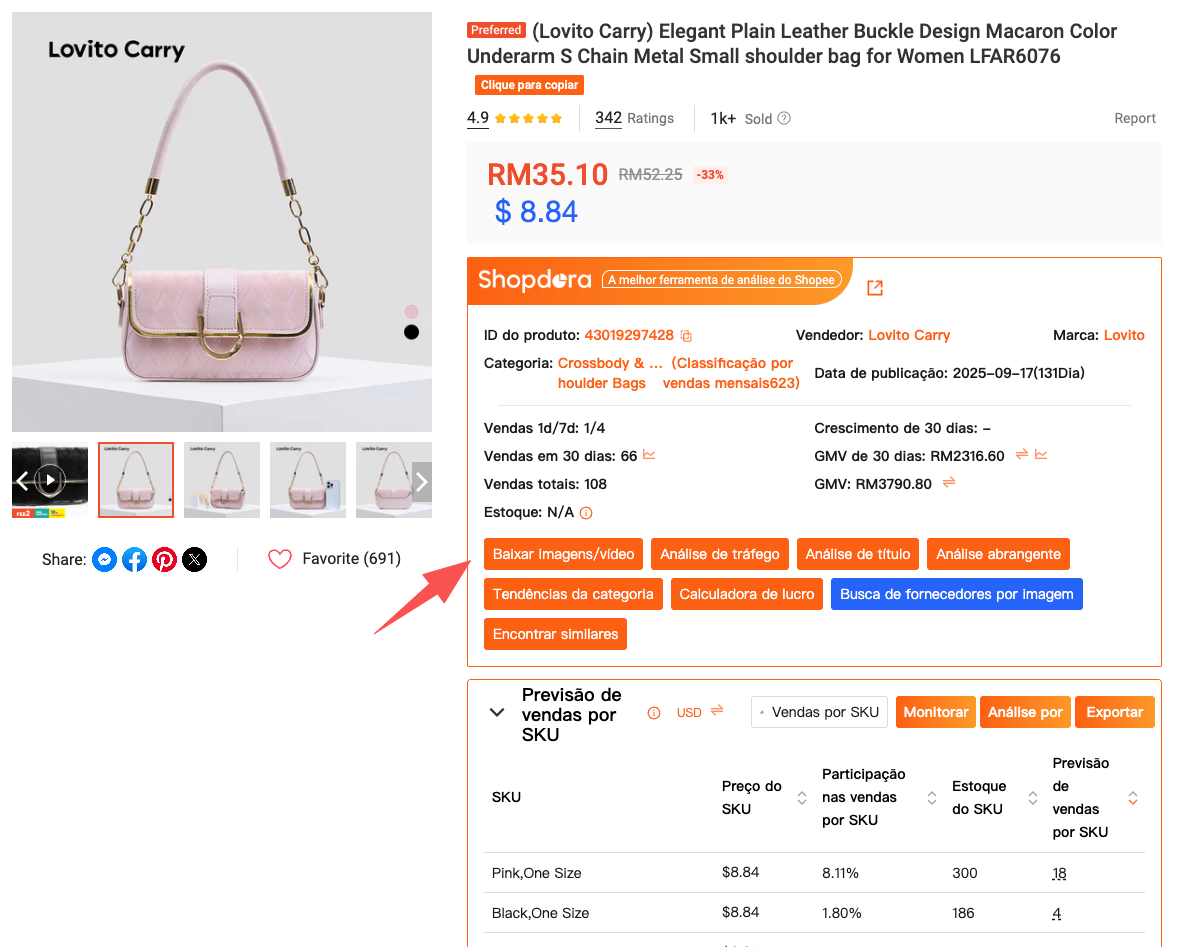Share product via Messenger icon
Image resolution: width=1185 pixels, height=947 pixels.
105,560
